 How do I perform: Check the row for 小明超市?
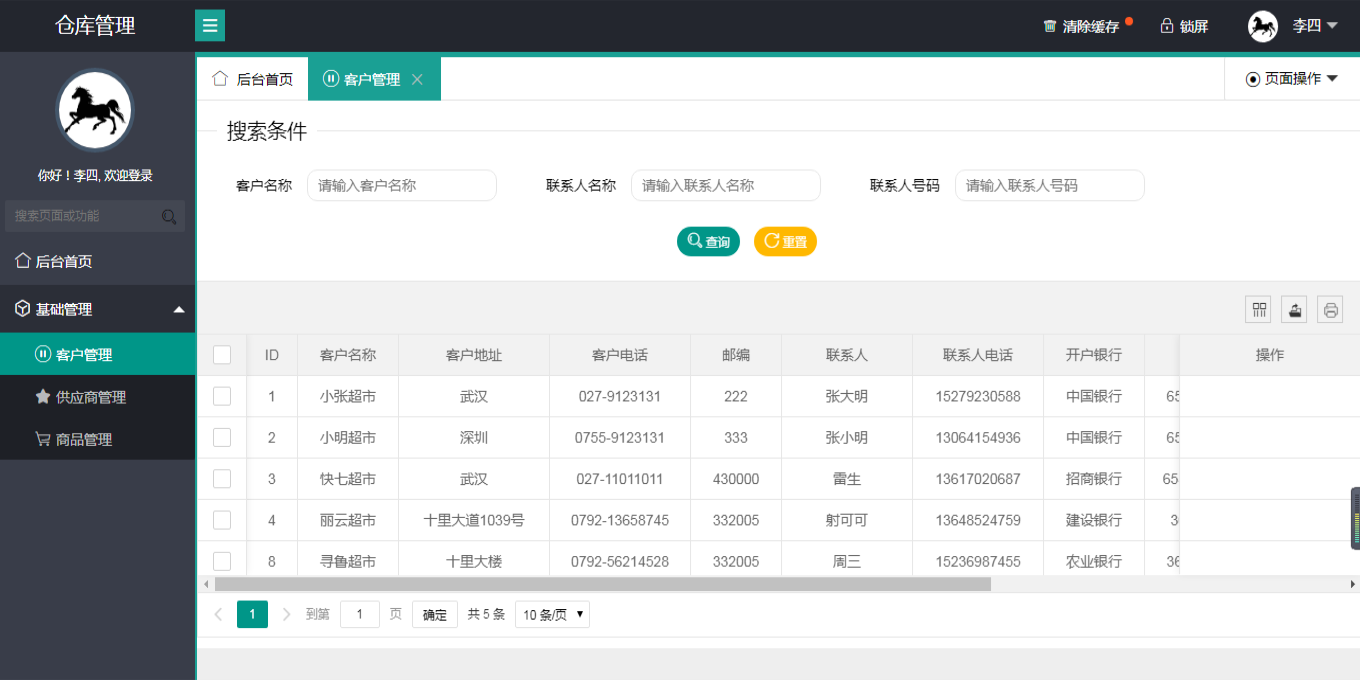[222, 437]
